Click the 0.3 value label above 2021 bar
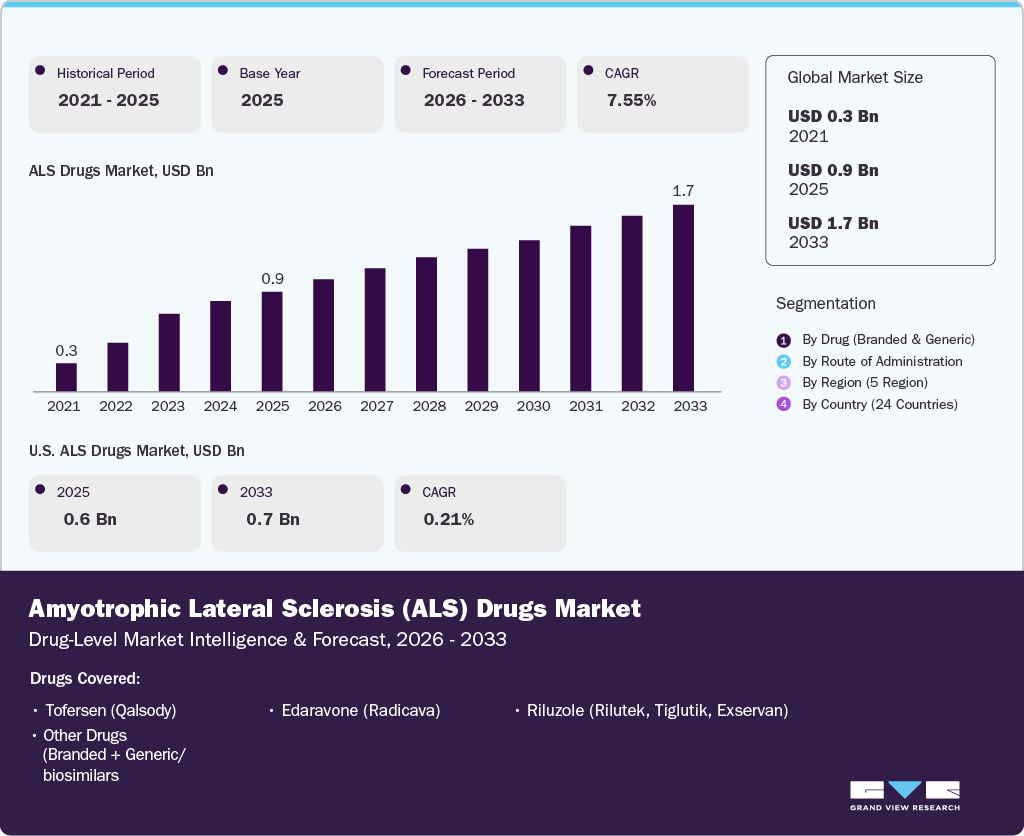Viewport: 1024px width, 836px height. 66,351
